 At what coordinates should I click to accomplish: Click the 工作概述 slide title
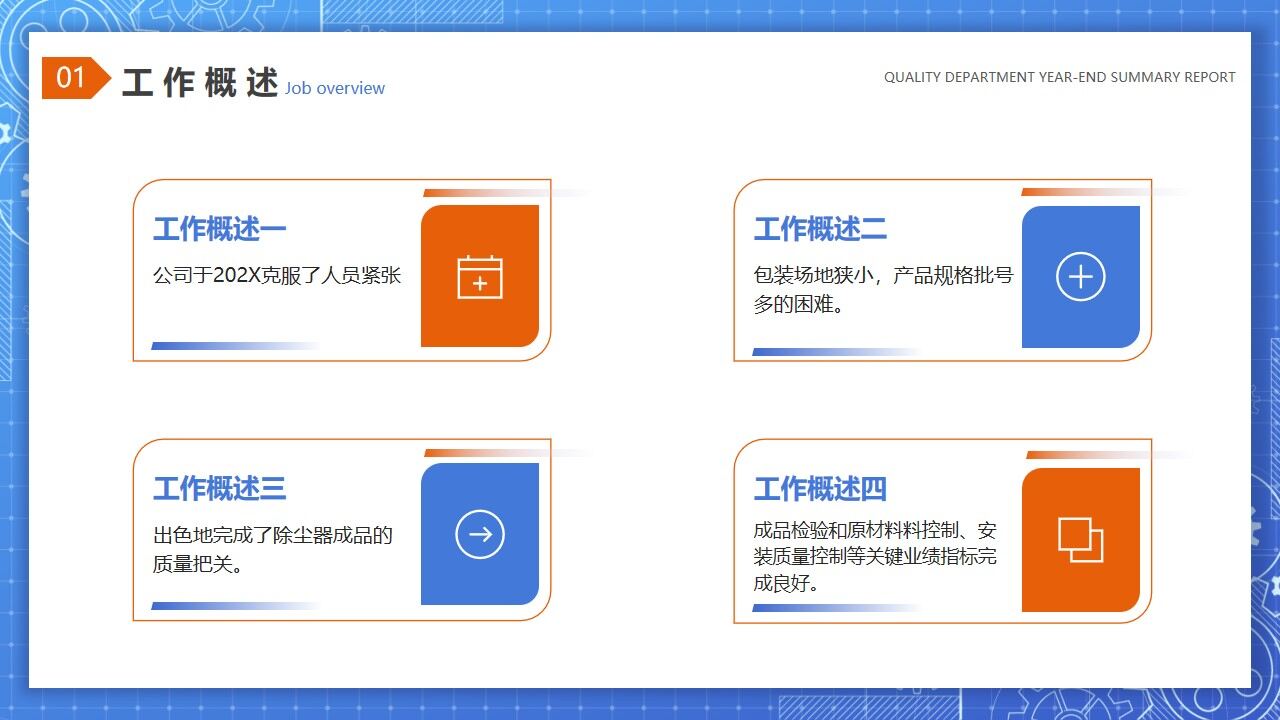197,83
